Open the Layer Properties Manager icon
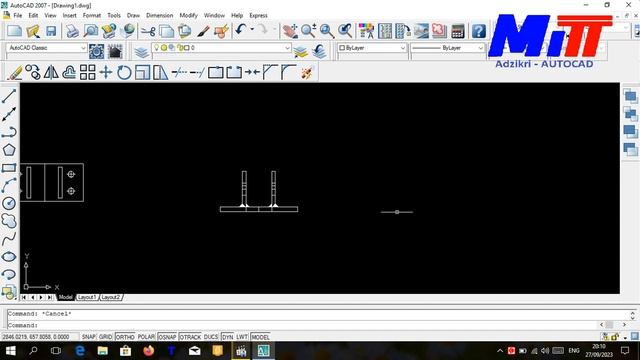This screenshot has width=640, height=360. point(141,52)
